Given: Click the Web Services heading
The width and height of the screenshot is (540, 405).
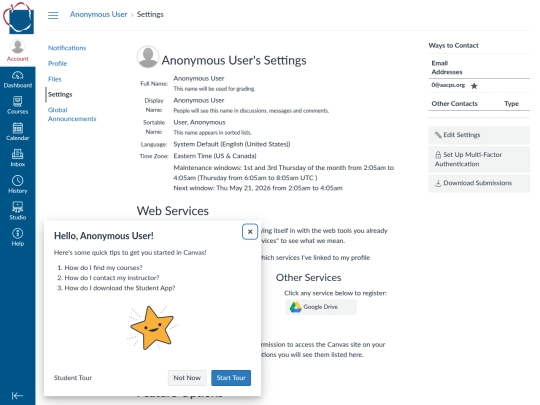Looking at the screenshot, I should click(173, 211).
